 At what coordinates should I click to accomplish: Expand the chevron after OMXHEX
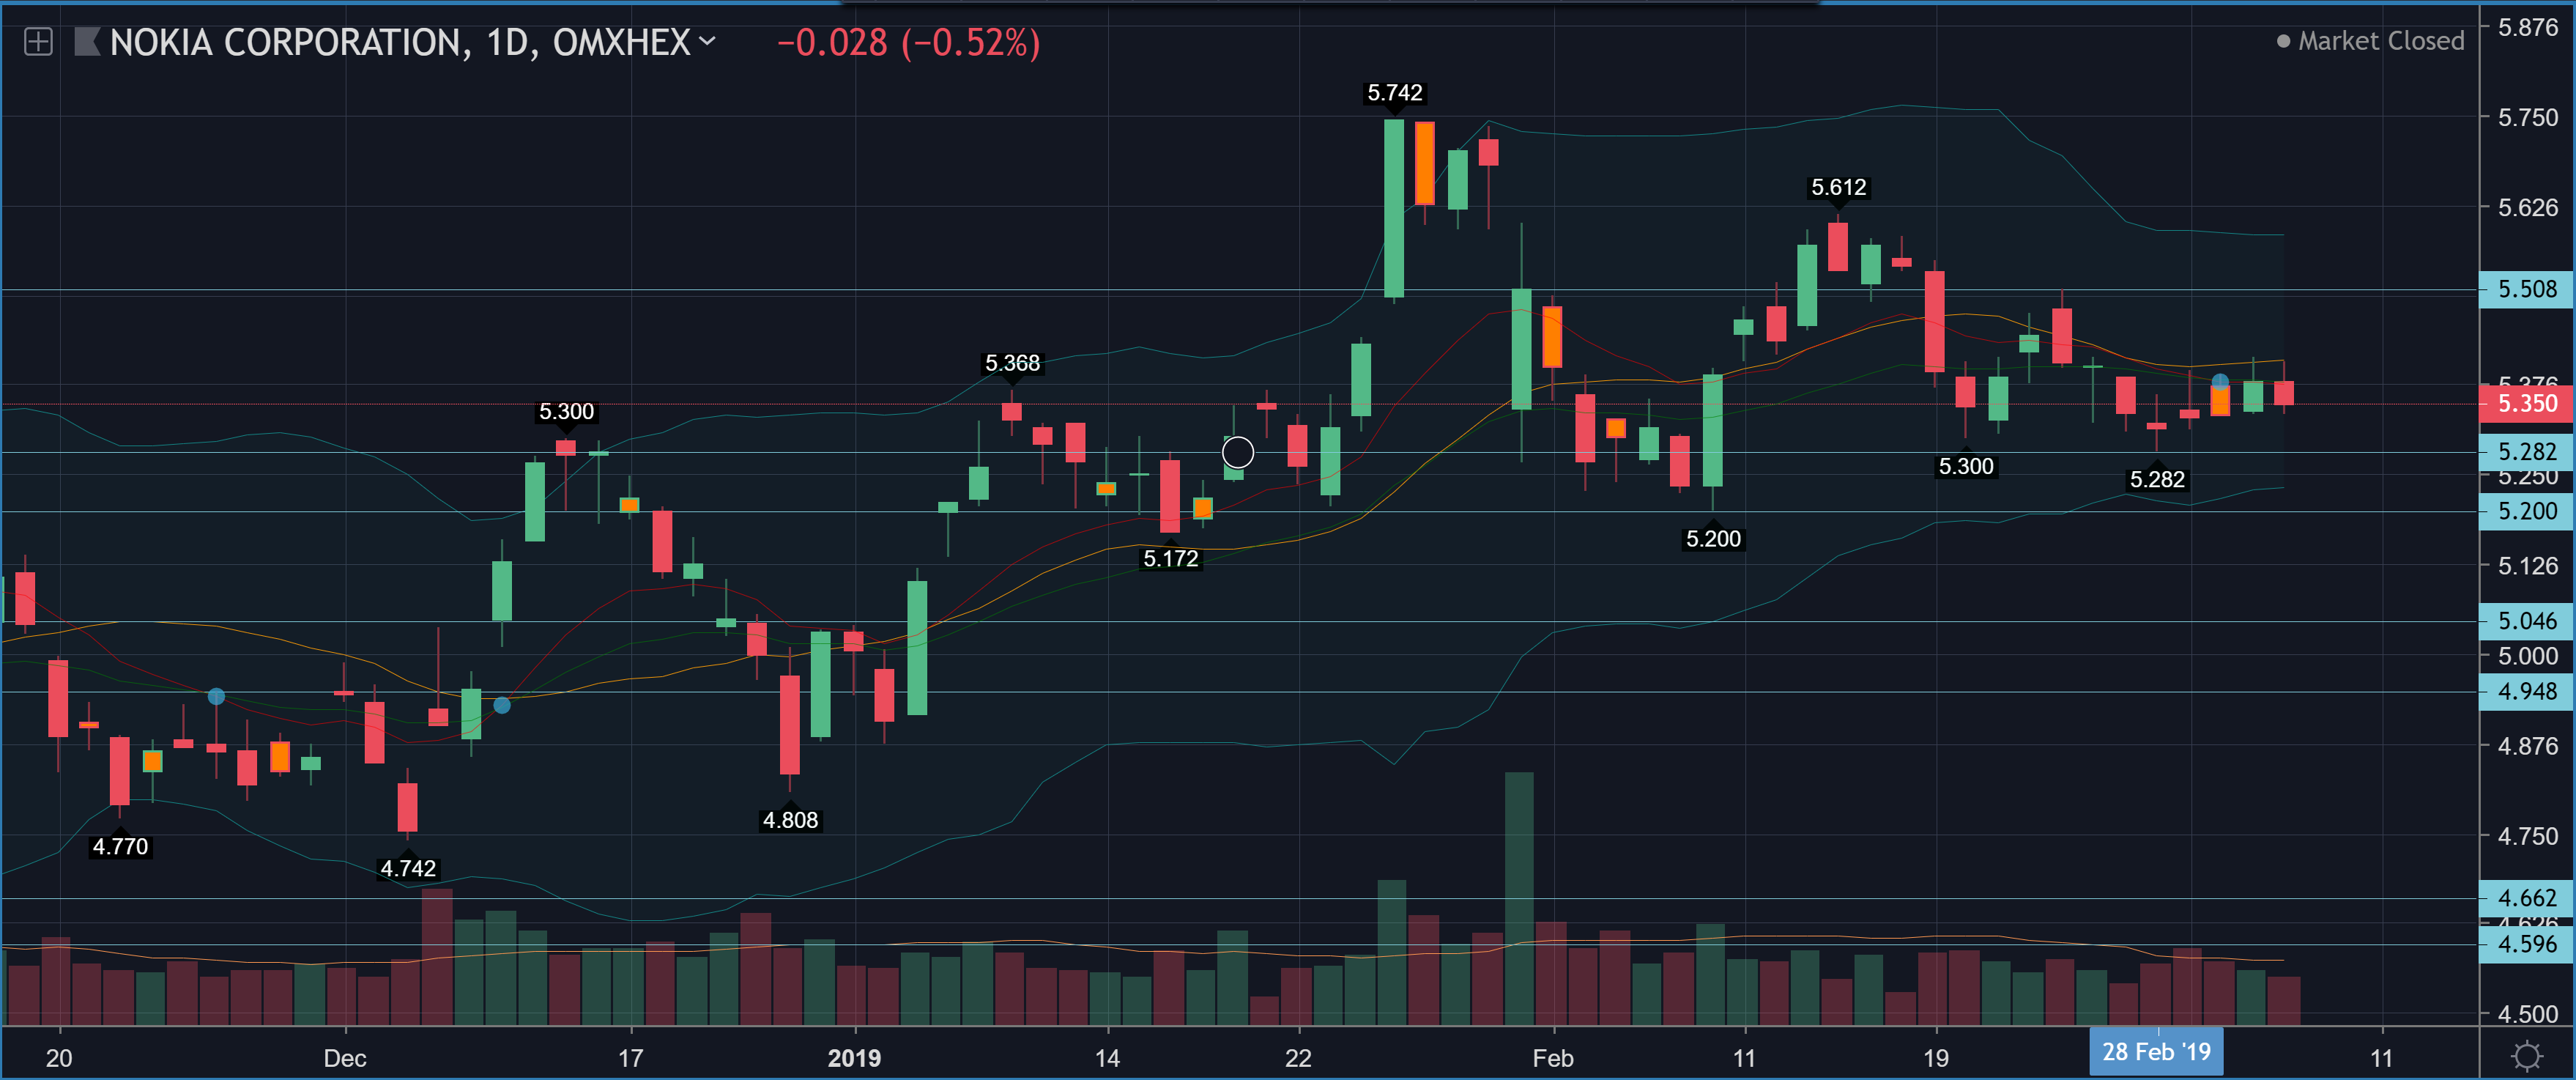(x=707, y=41)
